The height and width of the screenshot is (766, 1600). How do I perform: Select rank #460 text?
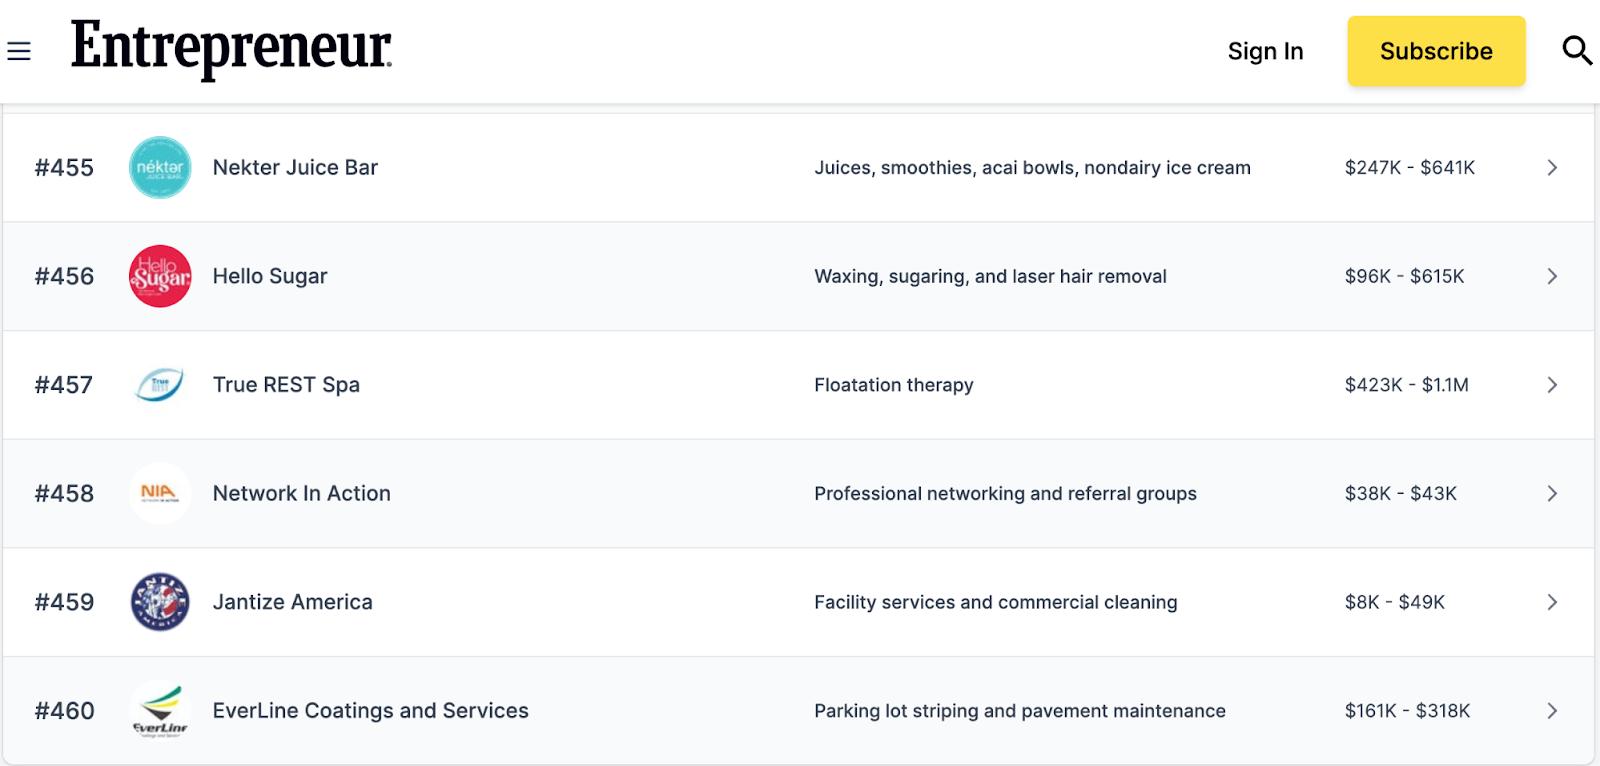click(64, 711)
